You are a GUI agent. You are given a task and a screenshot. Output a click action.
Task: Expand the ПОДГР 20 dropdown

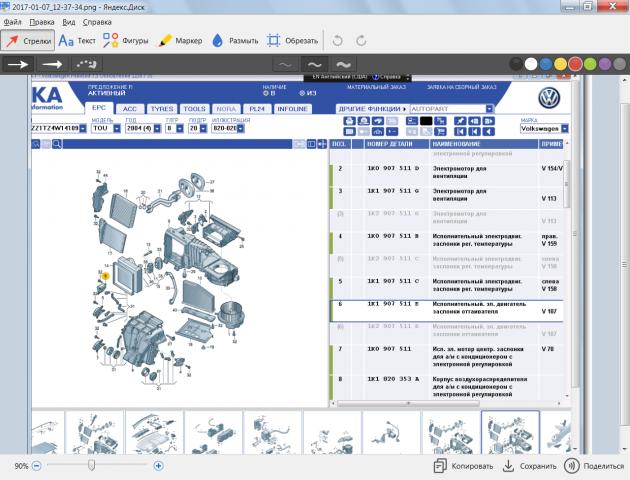[x=203, y=129]
